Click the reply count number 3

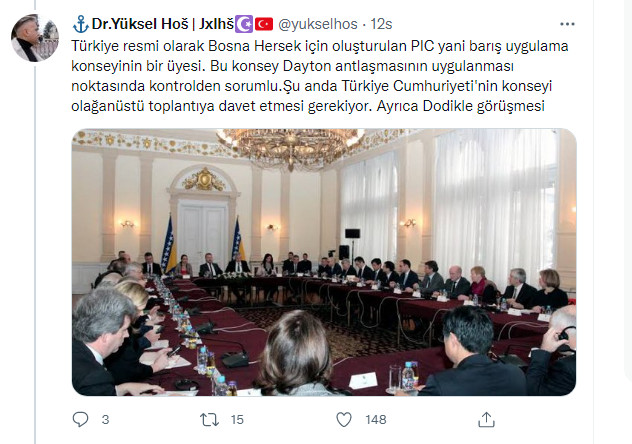(x=106, y=420)
